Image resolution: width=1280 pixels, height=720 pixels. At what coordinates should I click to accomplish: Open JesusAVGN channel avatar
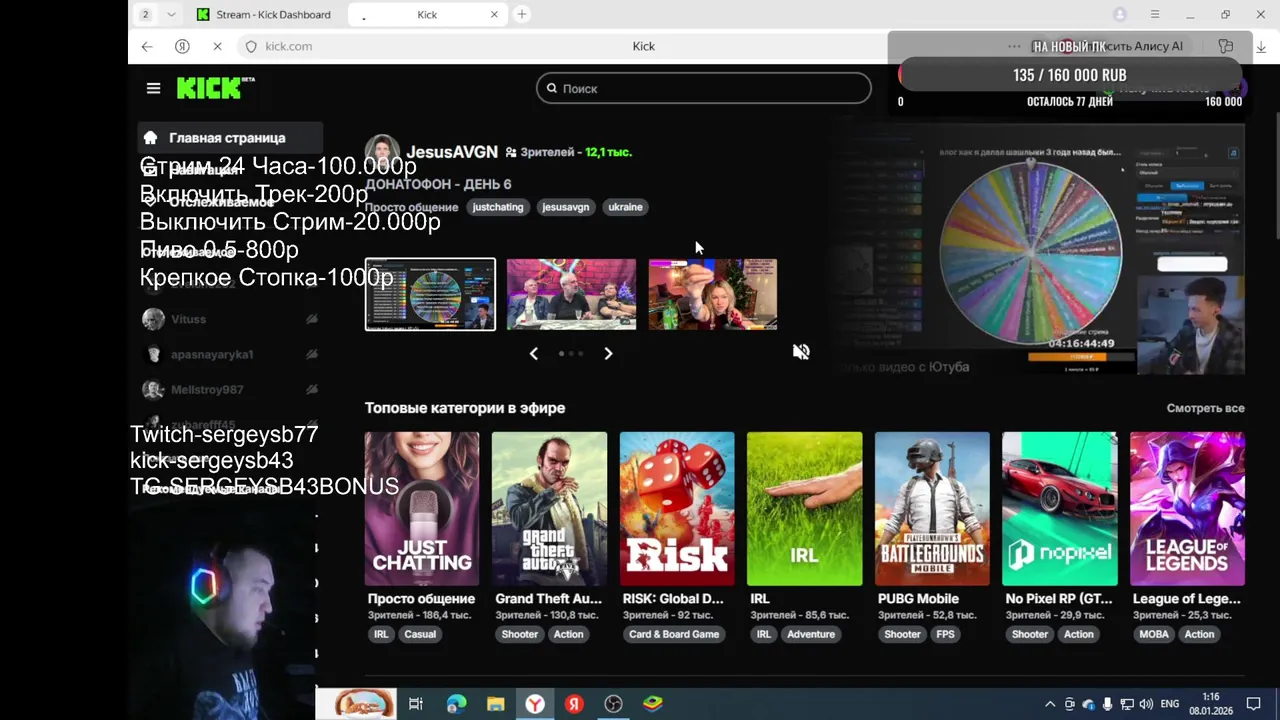[x=382, y=152]
